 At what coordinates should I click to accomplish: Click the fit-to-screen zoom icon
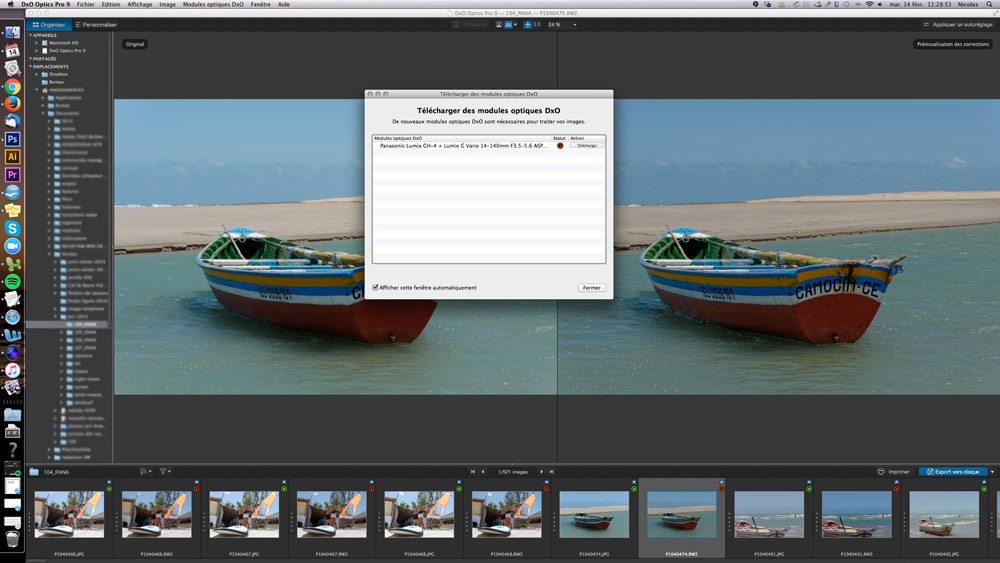[527, 25]
